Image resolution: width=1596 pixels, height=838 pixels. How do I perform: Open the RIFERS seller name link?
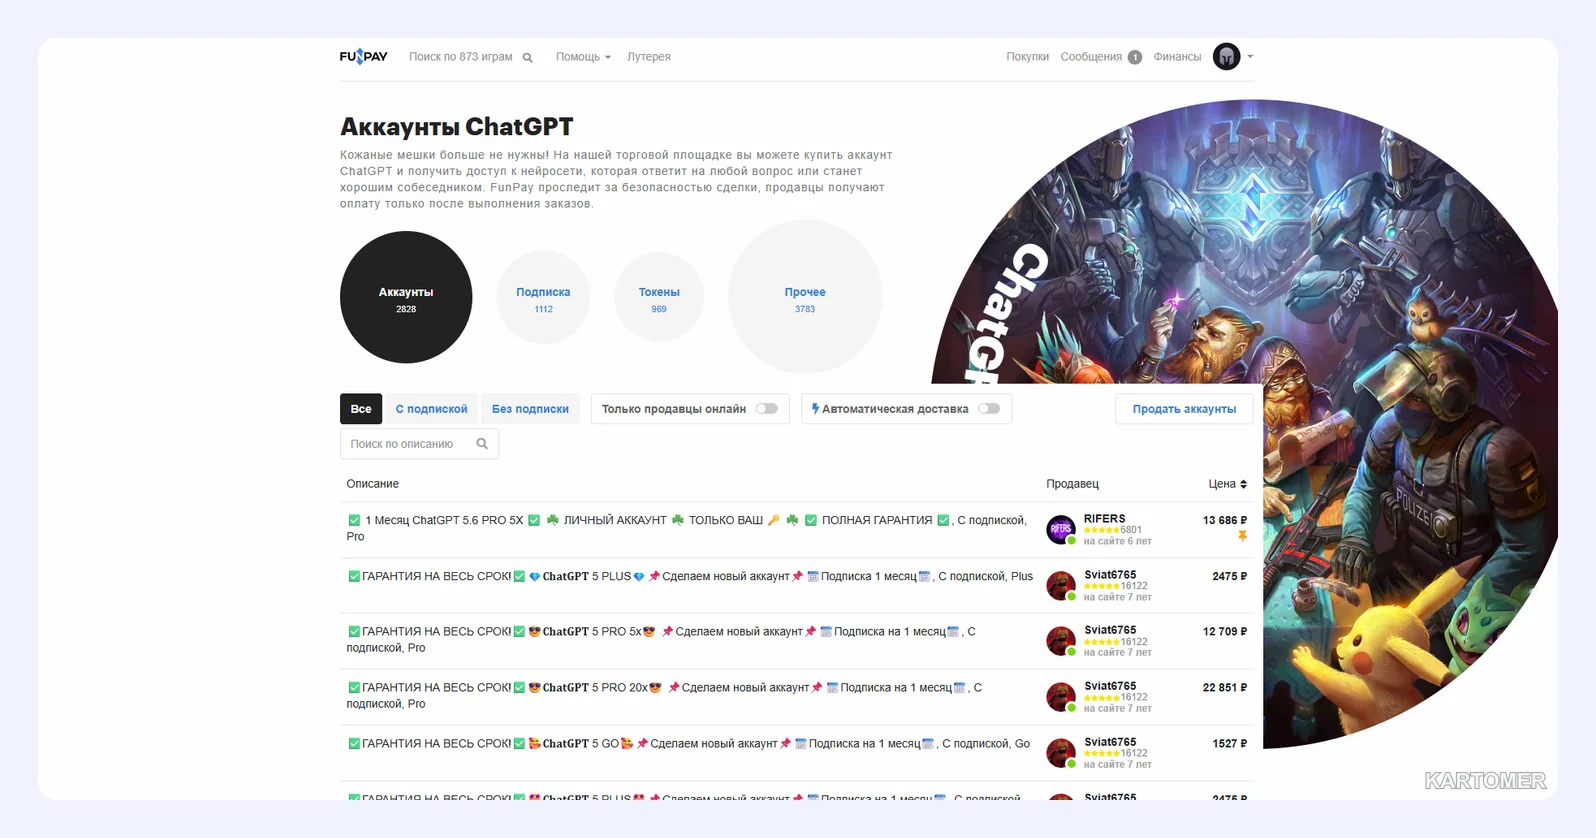coord(1104,519)
